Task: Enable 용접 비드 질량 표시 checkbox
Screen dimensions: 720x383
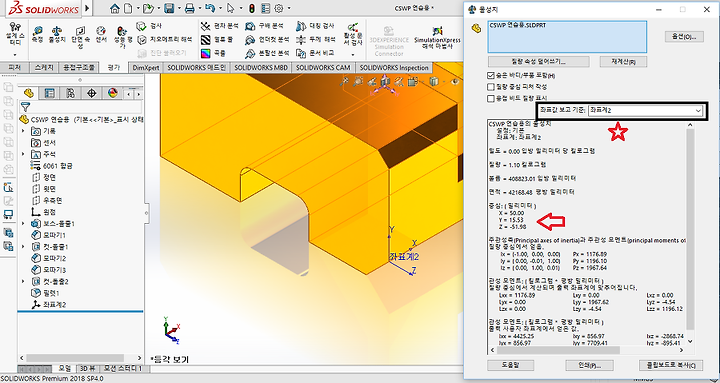Action: pyautogui.click(x=490, y=98)
